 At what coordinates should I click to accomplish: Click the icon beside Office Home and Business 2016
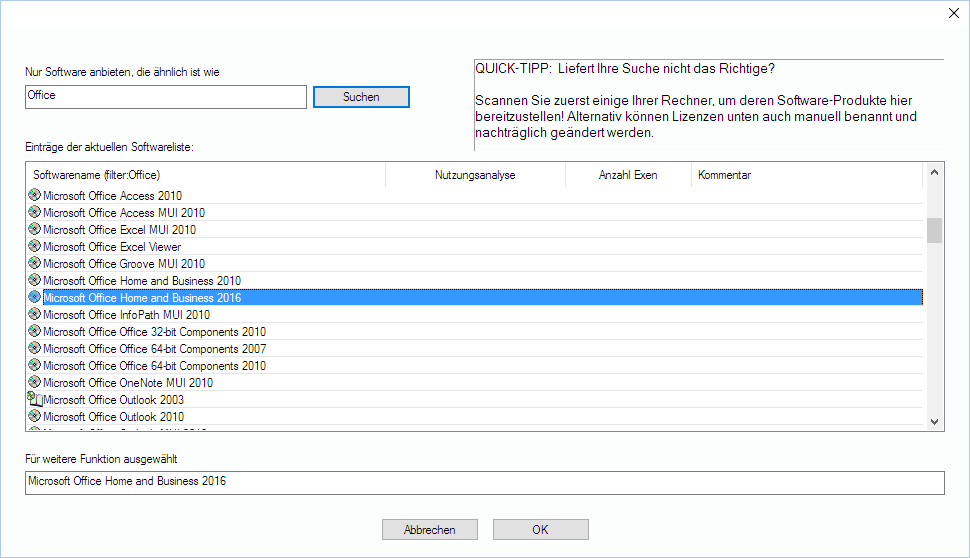coord(35,297)
